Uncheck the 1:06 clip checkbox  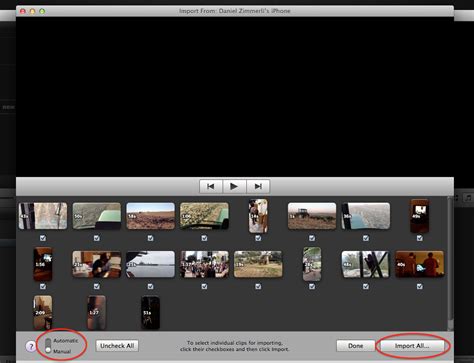204,238
